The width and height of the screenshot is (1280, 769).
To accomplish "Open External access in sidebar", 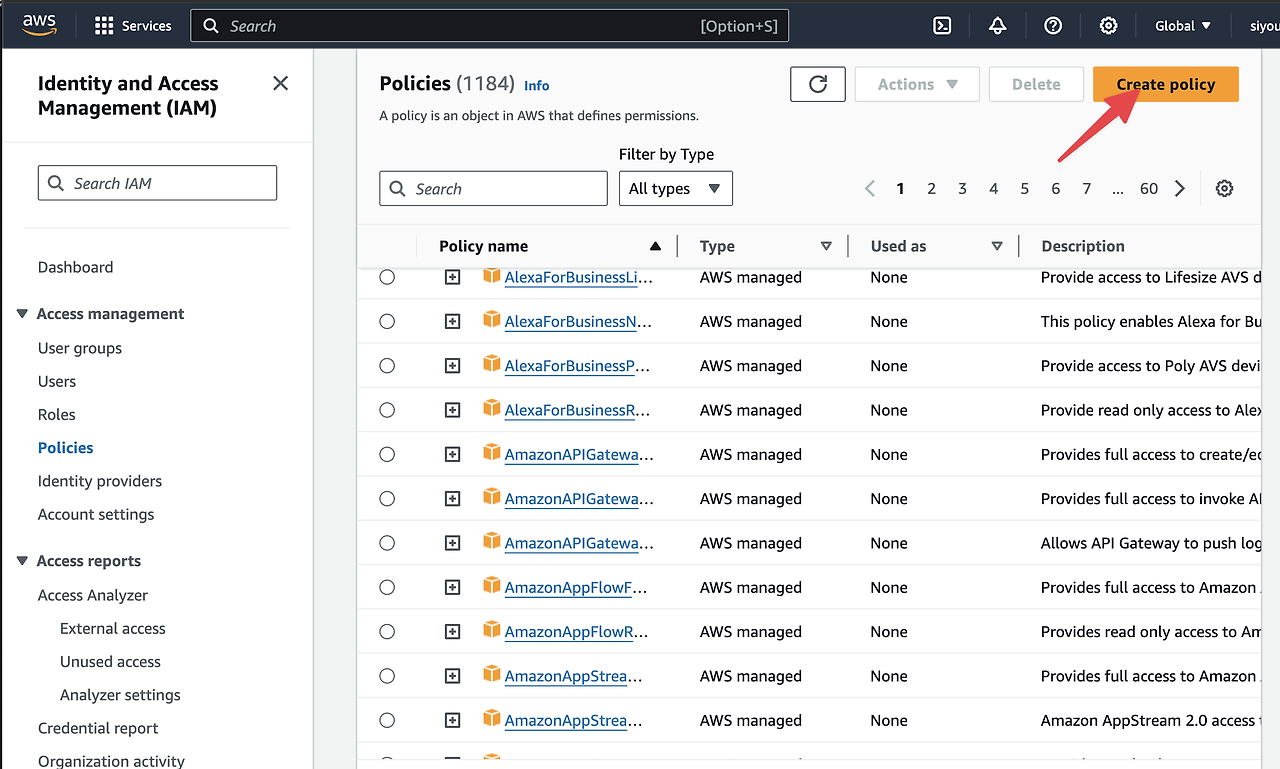I will (113, 628).
